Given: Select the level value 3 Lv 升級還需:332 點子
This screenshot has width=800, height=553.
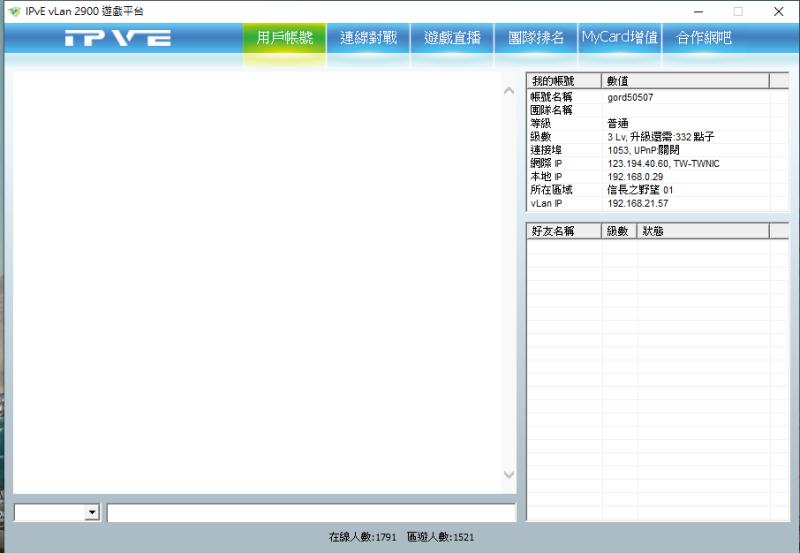Looking at the screenshot, I should (x=661, y=137).
